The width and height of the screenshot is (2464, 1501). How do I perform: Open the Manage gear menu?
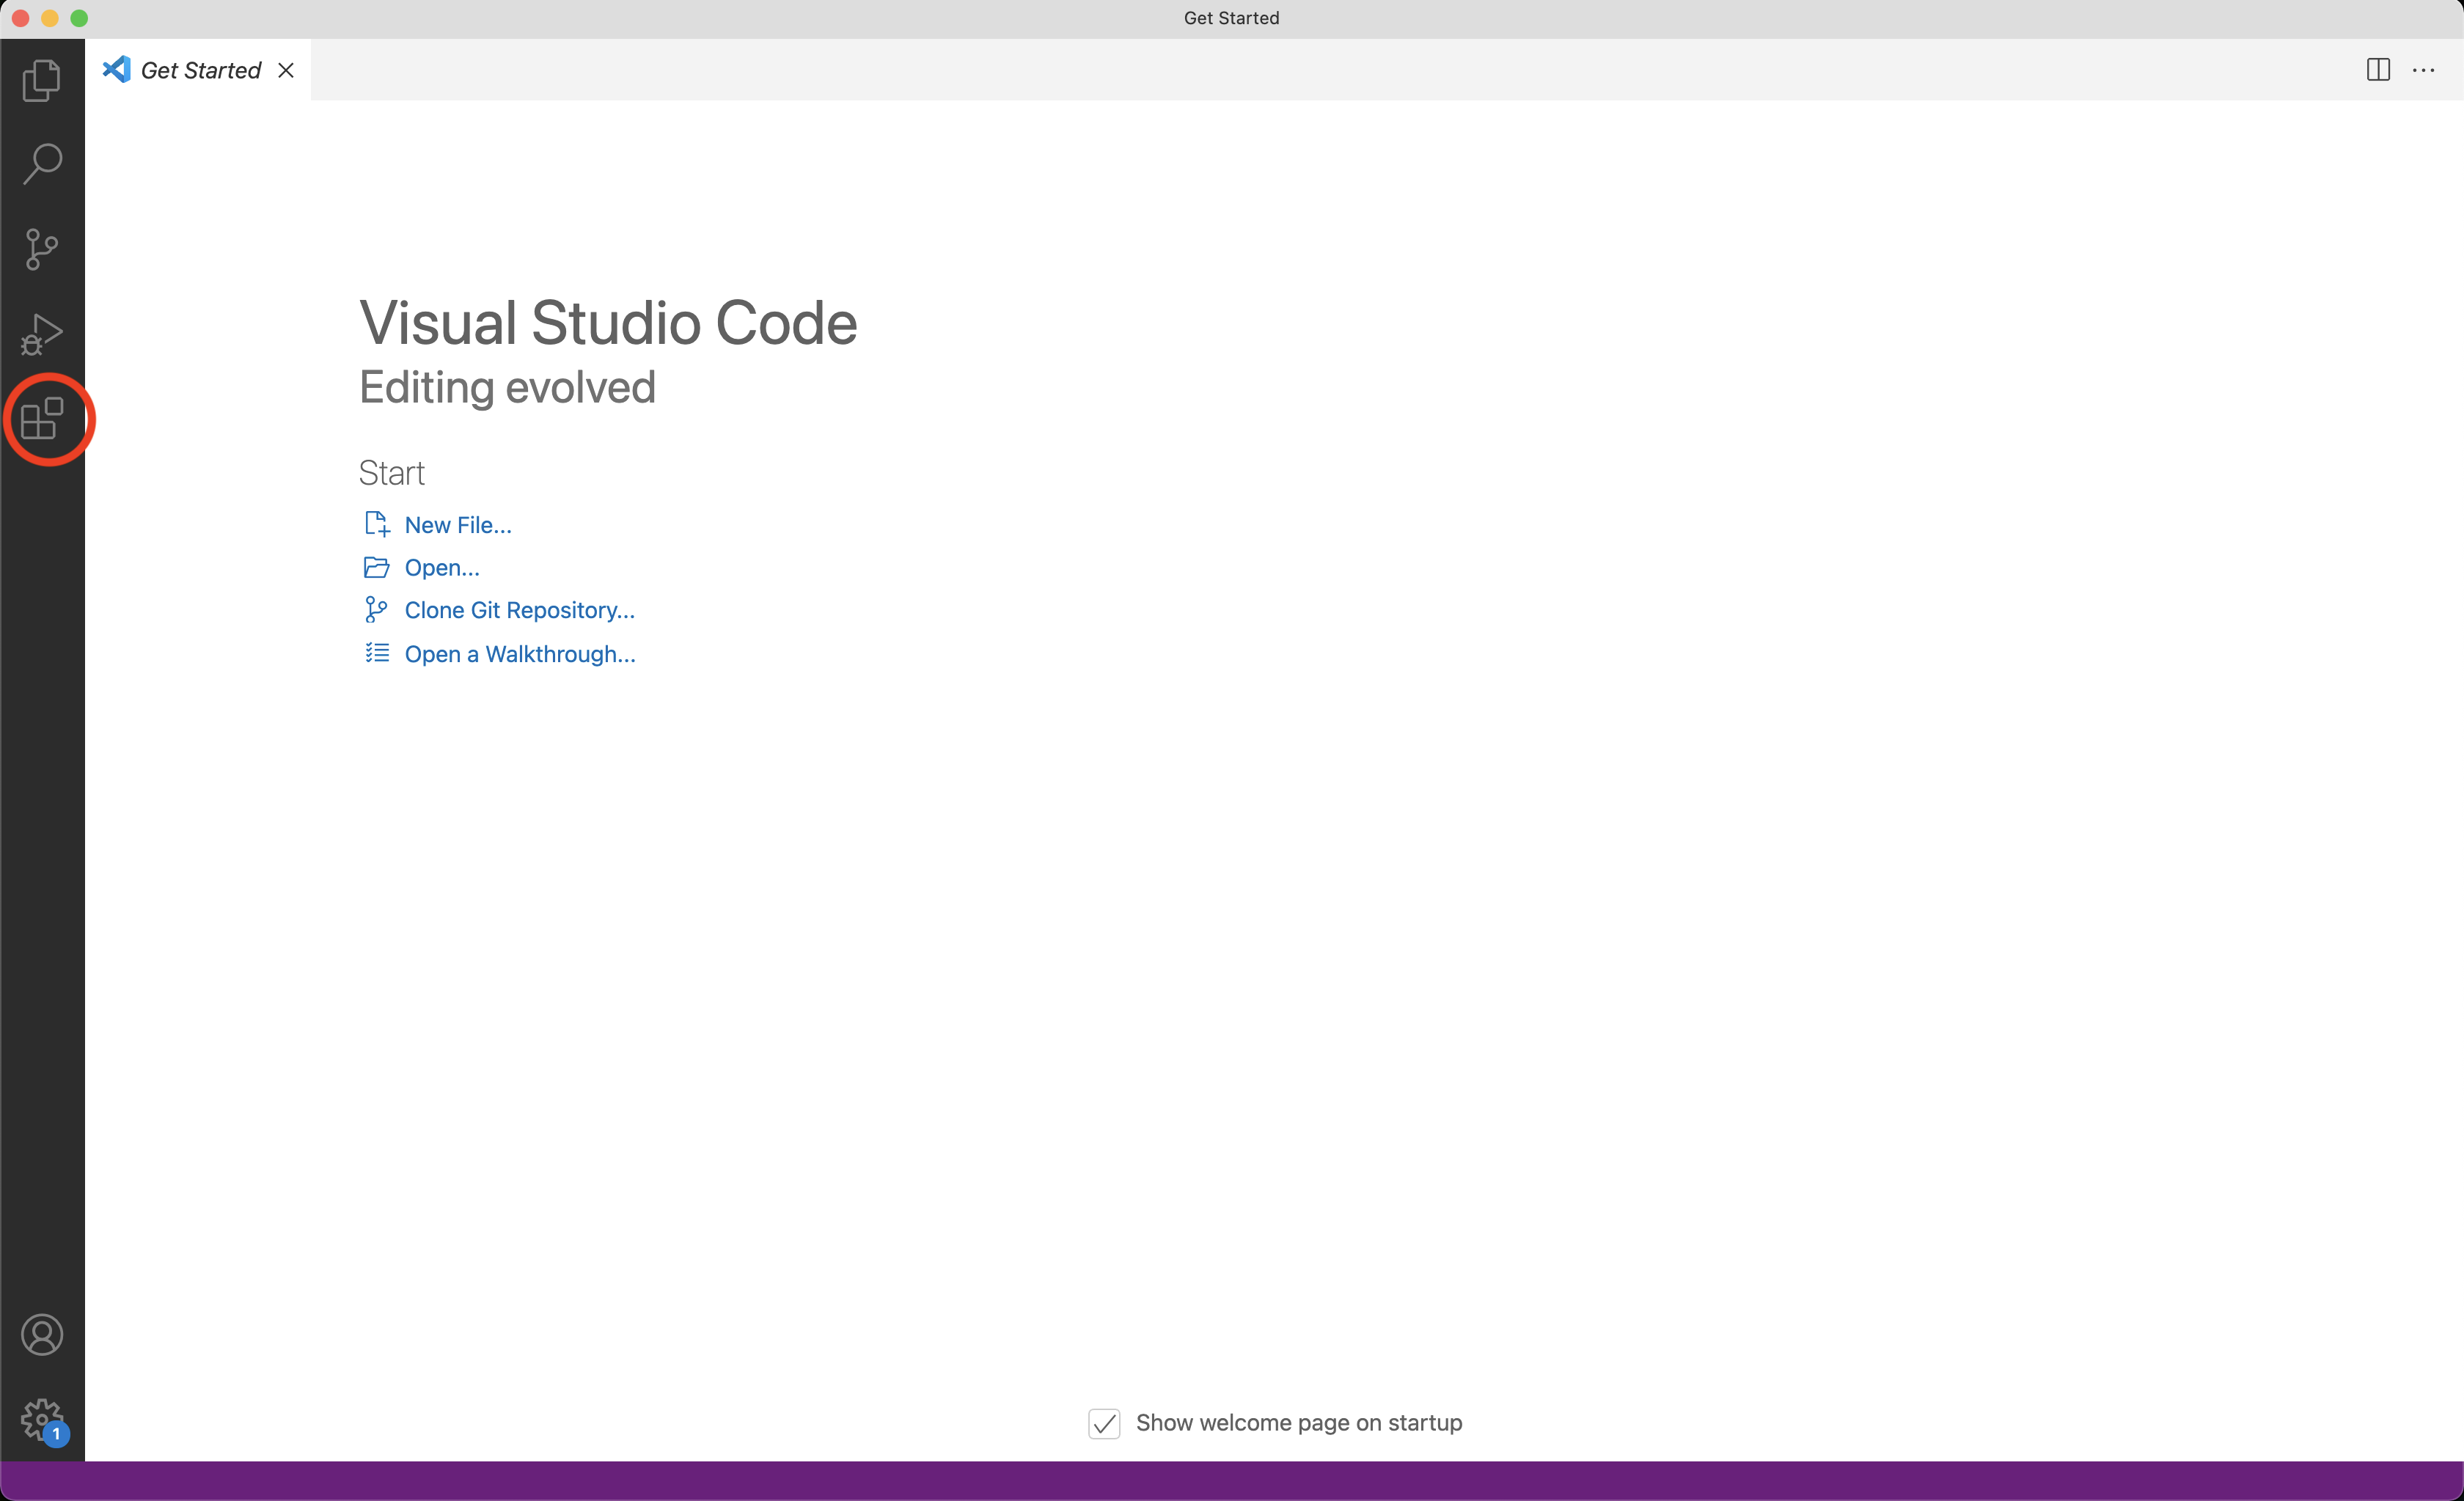(x=42, y=1418)
